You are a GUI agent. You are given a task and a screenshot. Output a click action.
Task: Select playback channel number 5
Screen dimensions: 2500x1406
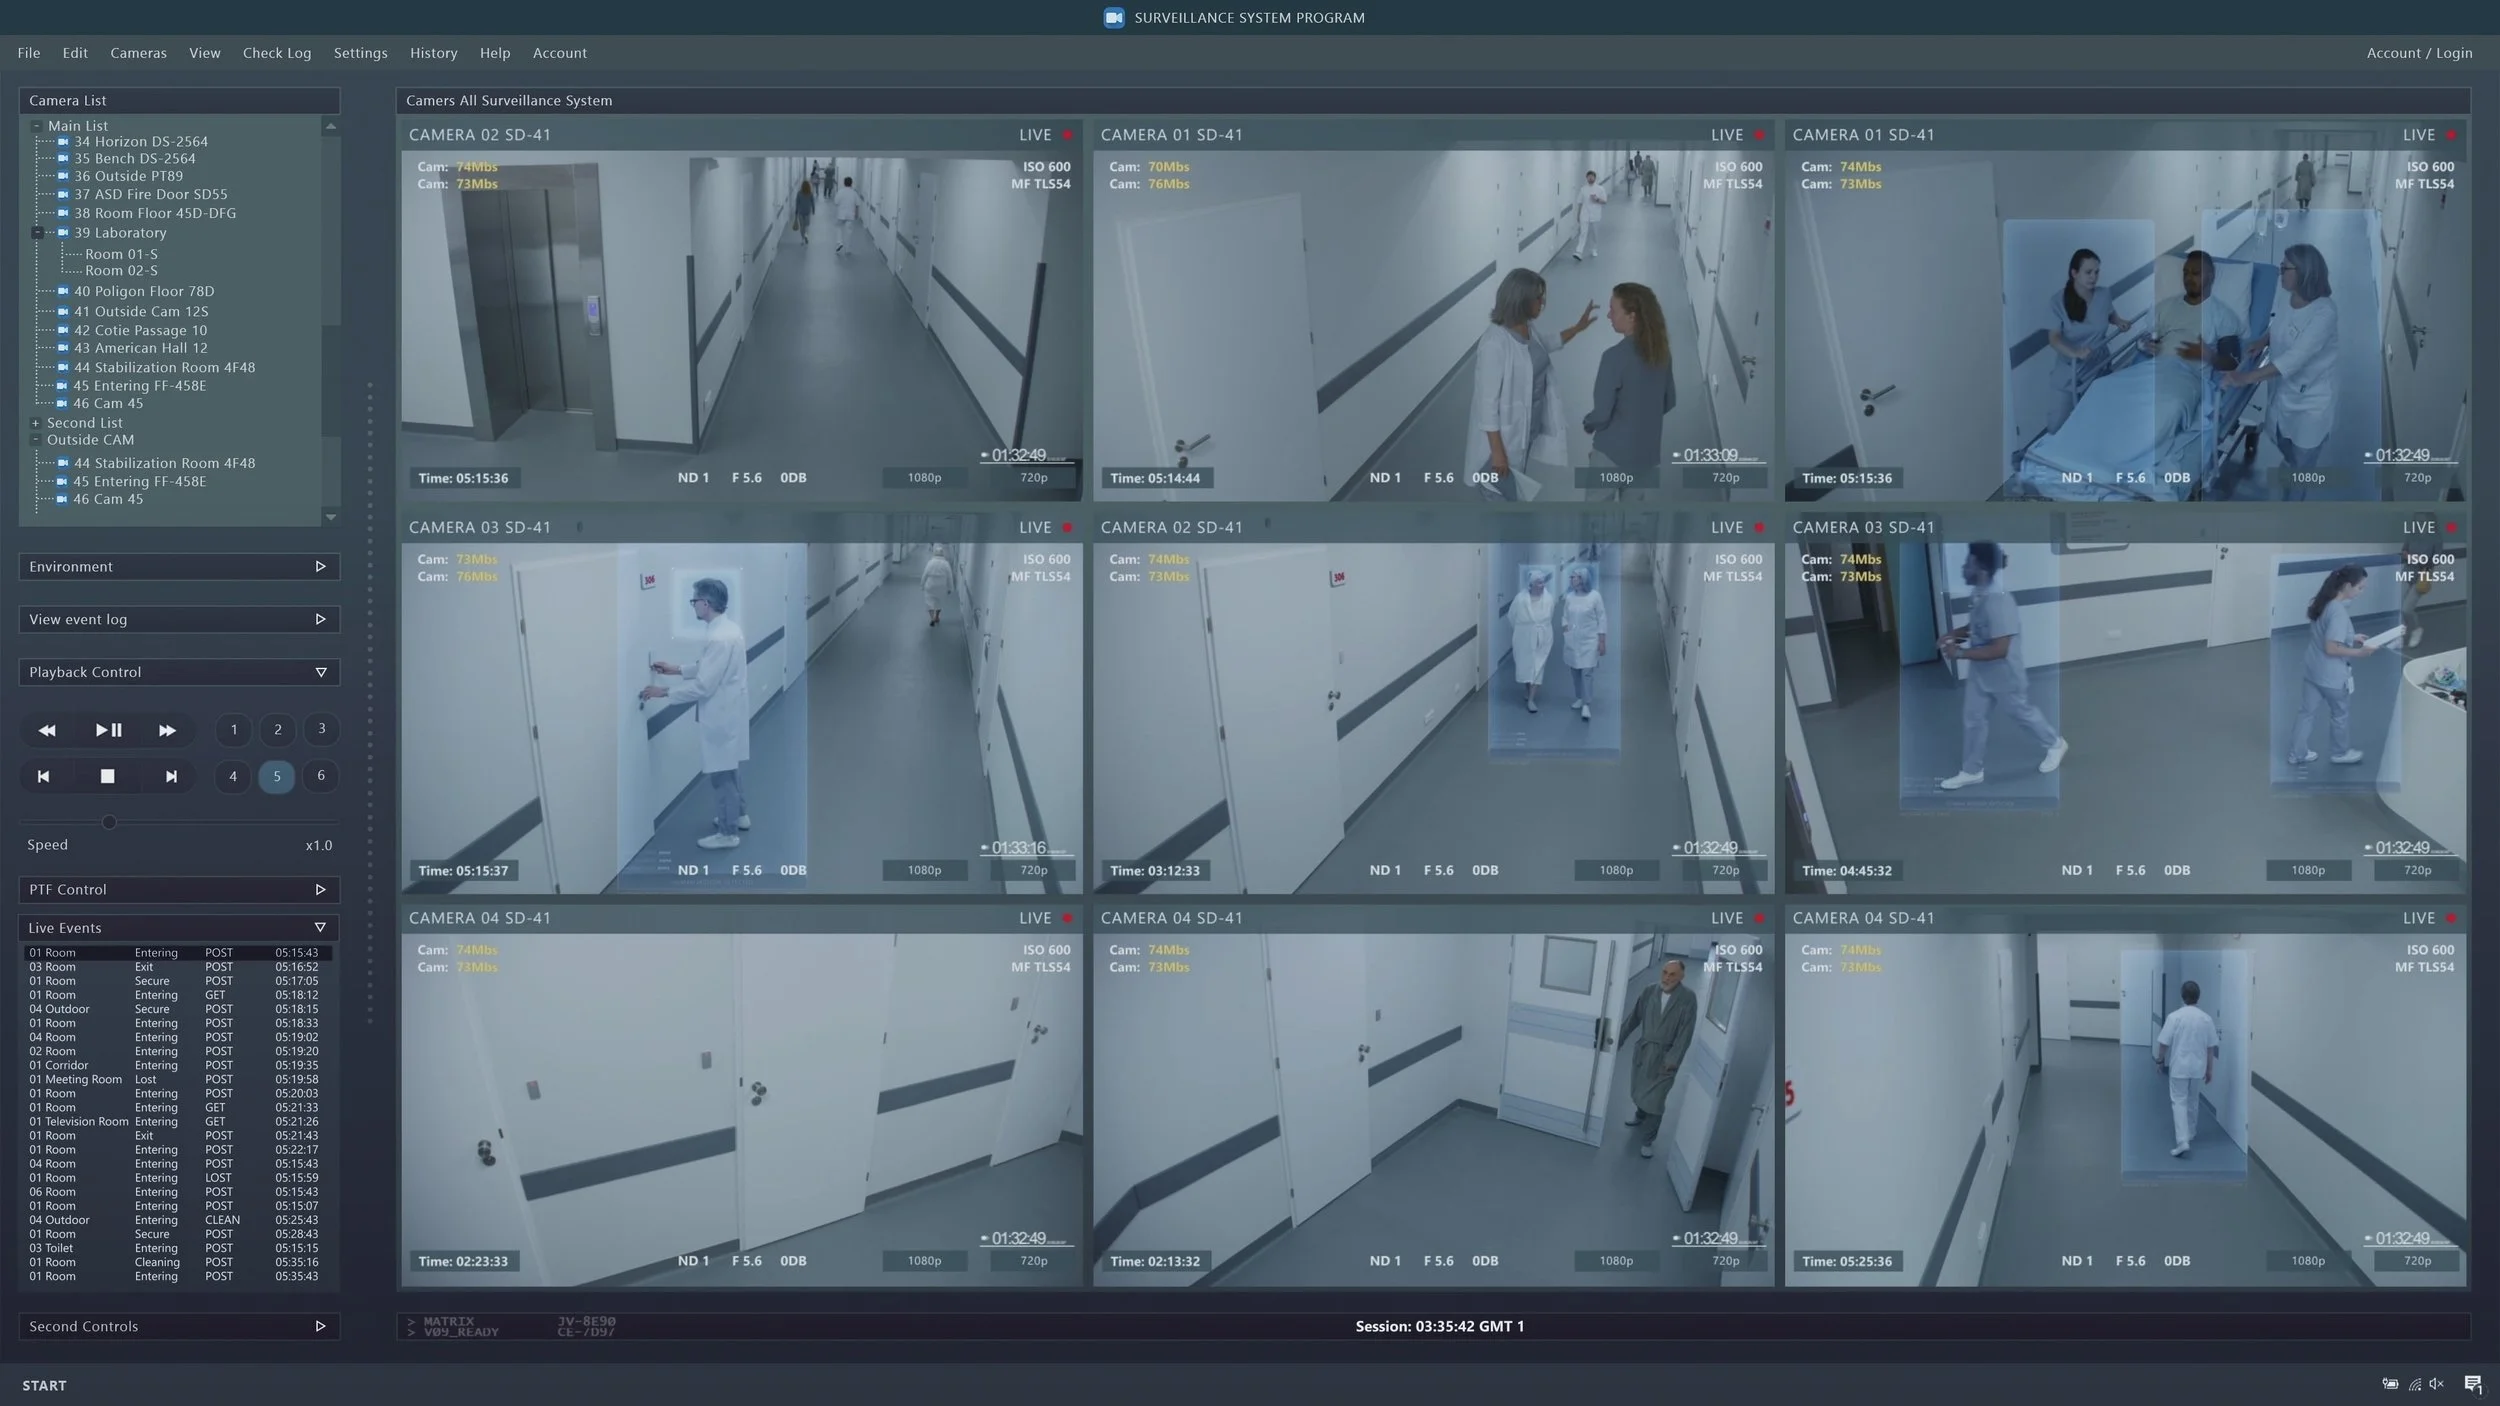coord(277,777)
